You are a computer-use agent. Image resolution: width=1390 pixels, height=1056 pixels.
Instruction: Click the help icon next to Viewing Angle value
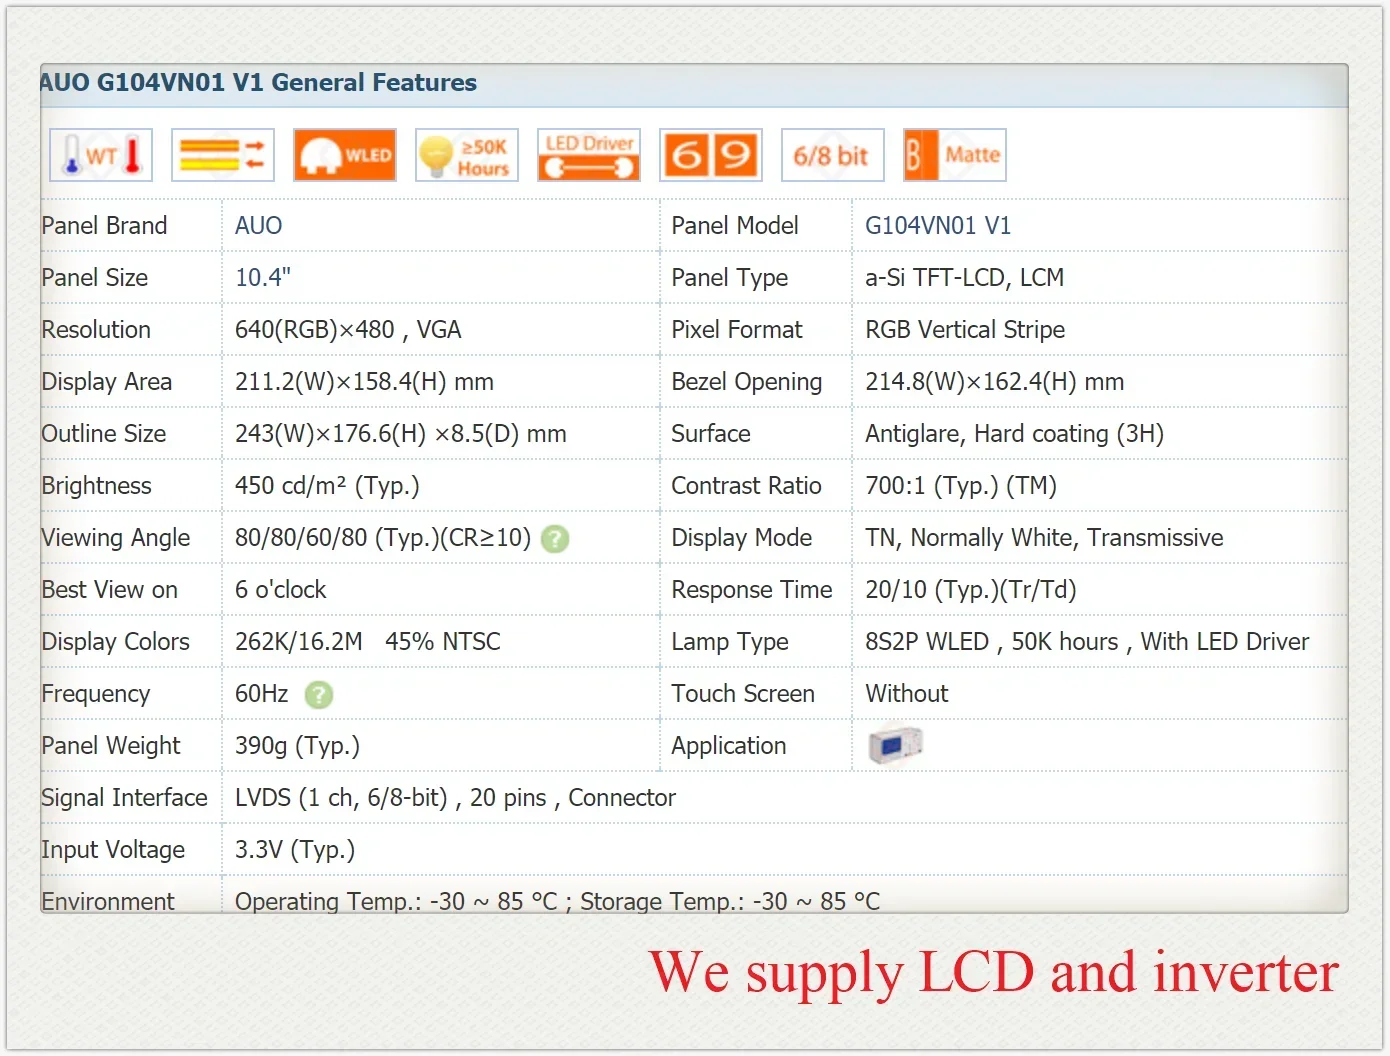point(555,539)
